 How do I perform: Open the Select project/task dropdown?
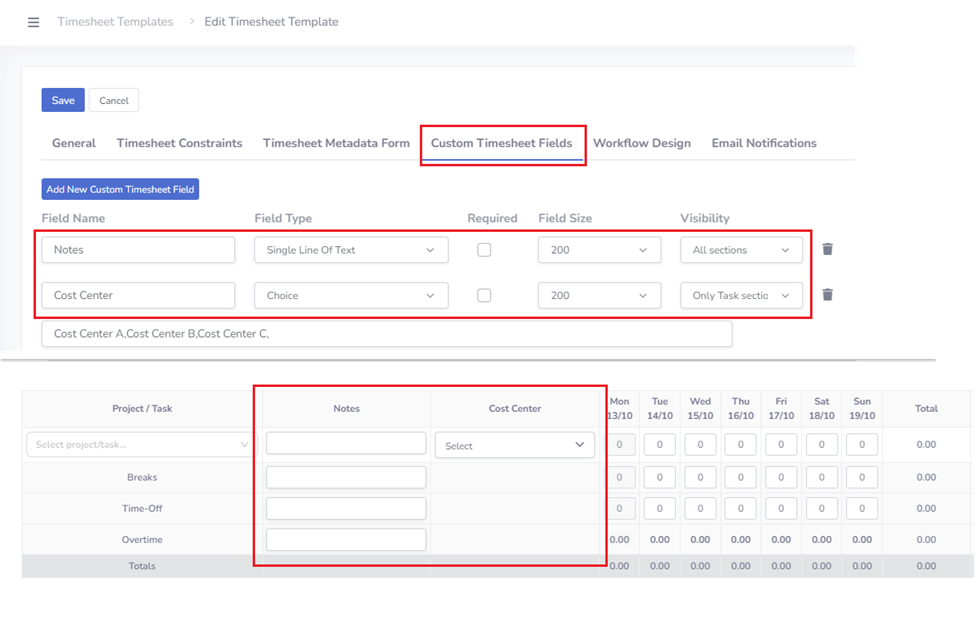(141, 444)
